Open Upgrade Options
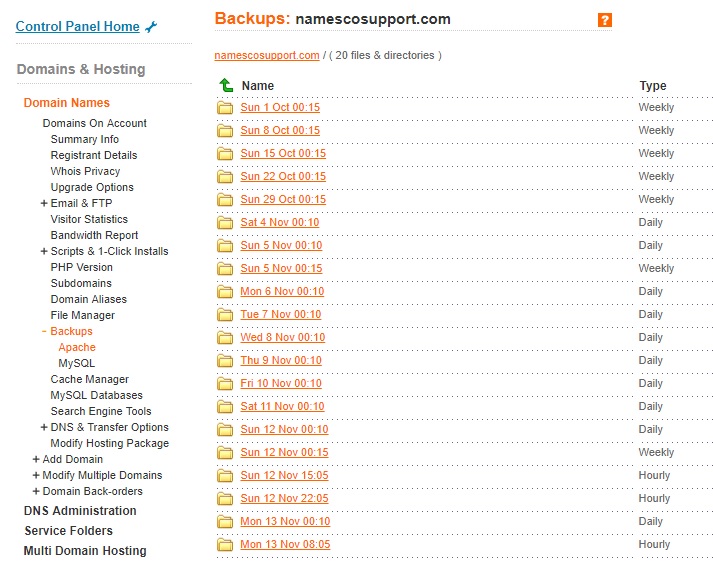The image size is (713, 565). [92, 187]
